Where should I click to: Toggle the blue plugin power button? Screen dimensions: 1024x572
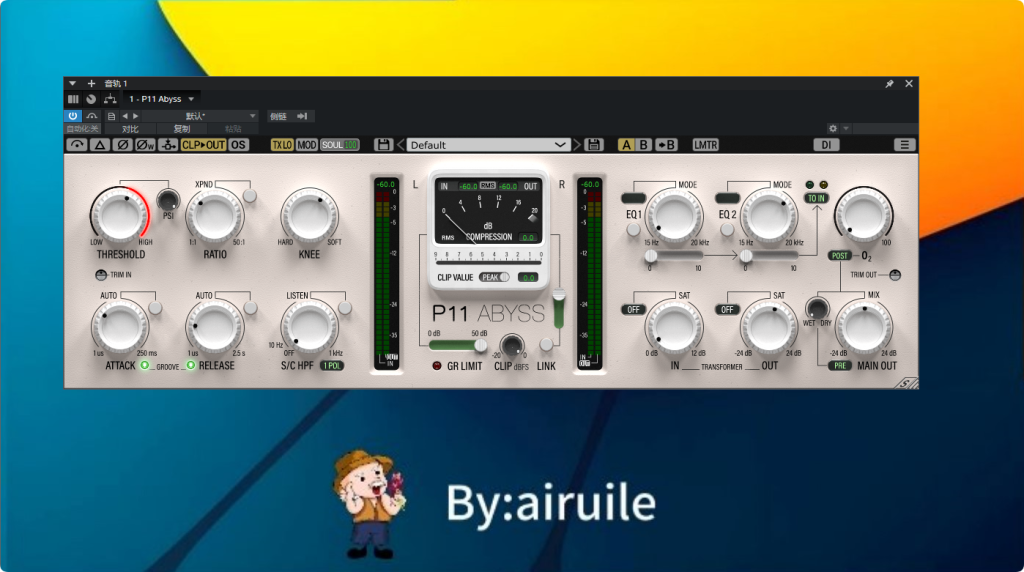[x=72, y=116]
